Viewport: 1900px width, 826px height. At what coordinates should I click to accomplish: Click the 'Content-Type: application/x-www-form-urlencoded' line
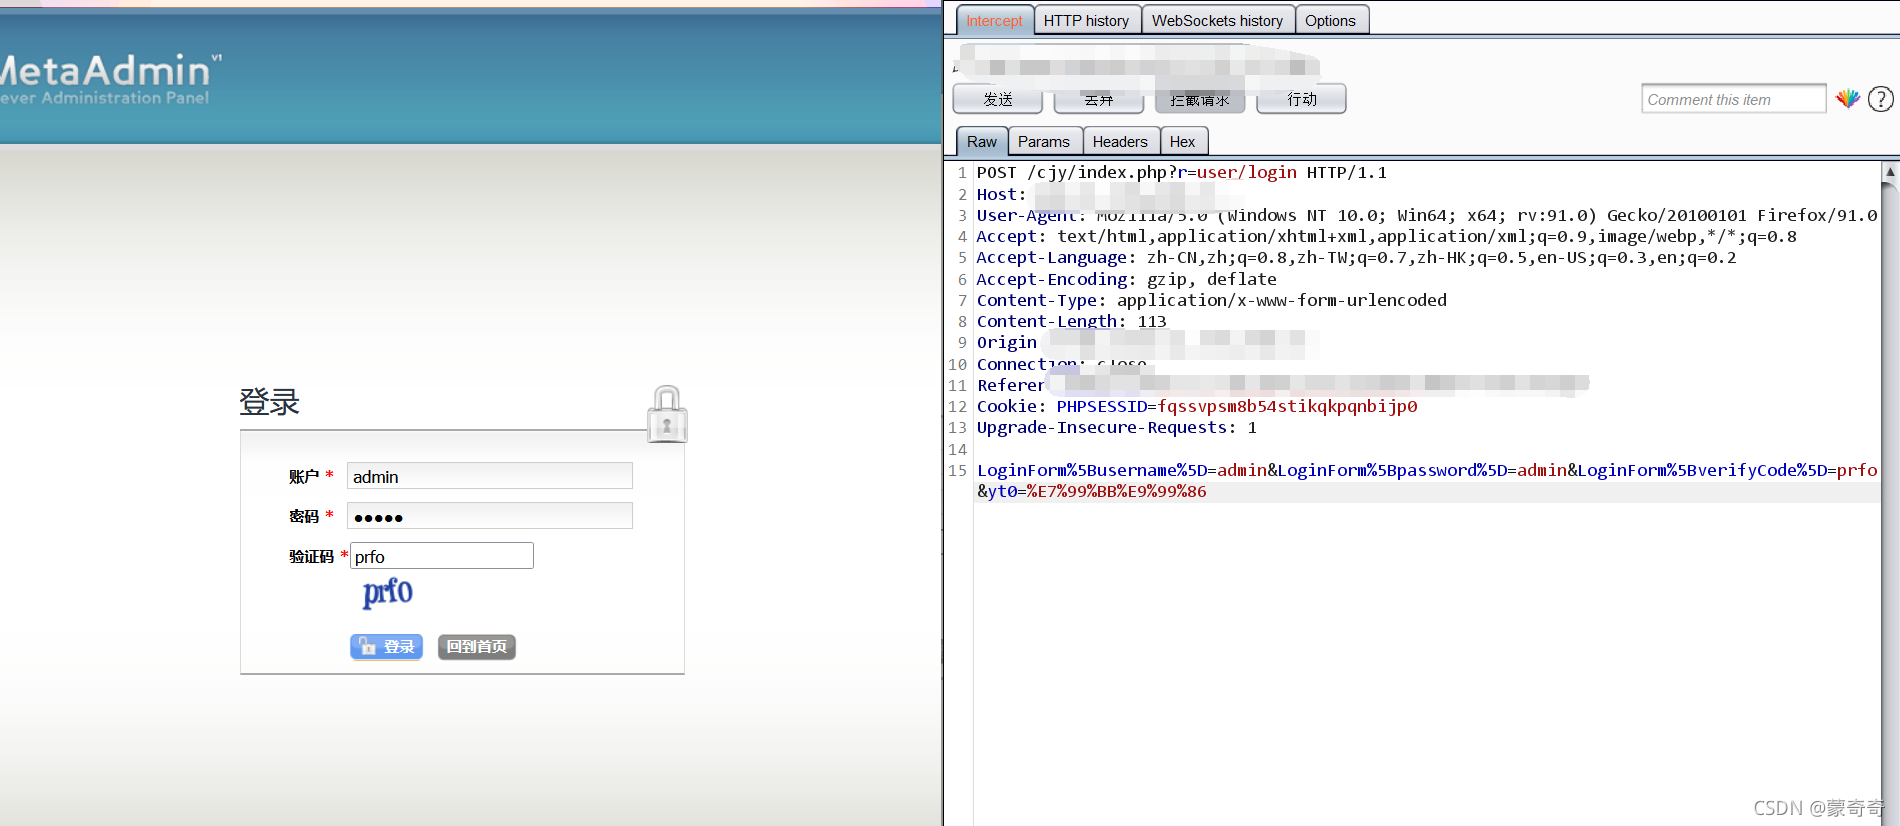click(1211, 300)
